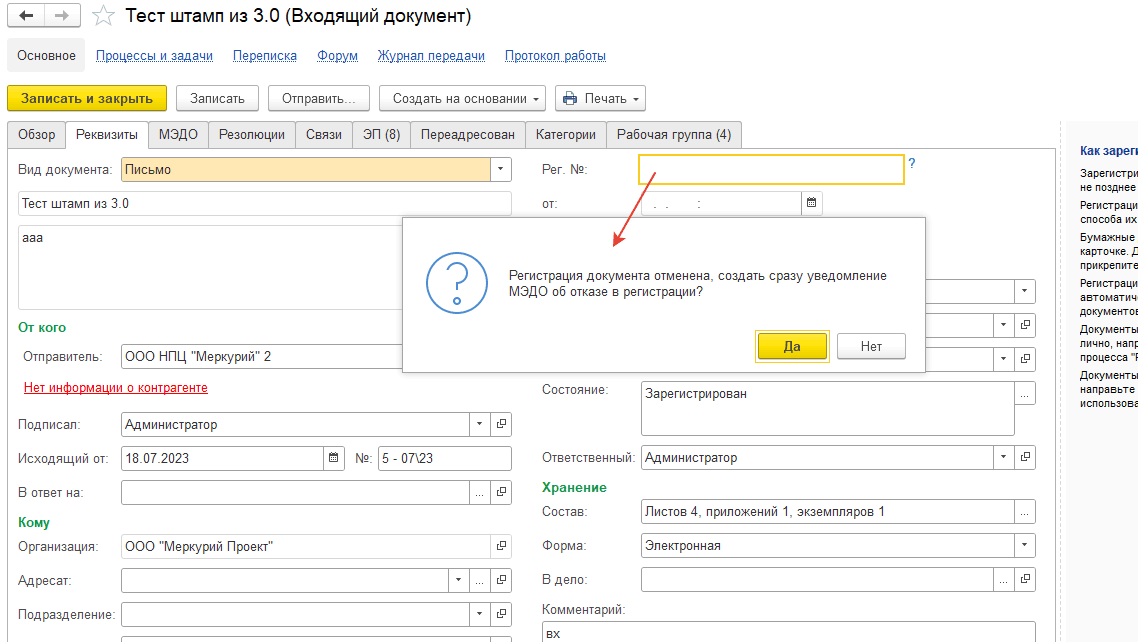Open calendar picker next to registration date
This screenshot has height=642, width=1138.
811,203
